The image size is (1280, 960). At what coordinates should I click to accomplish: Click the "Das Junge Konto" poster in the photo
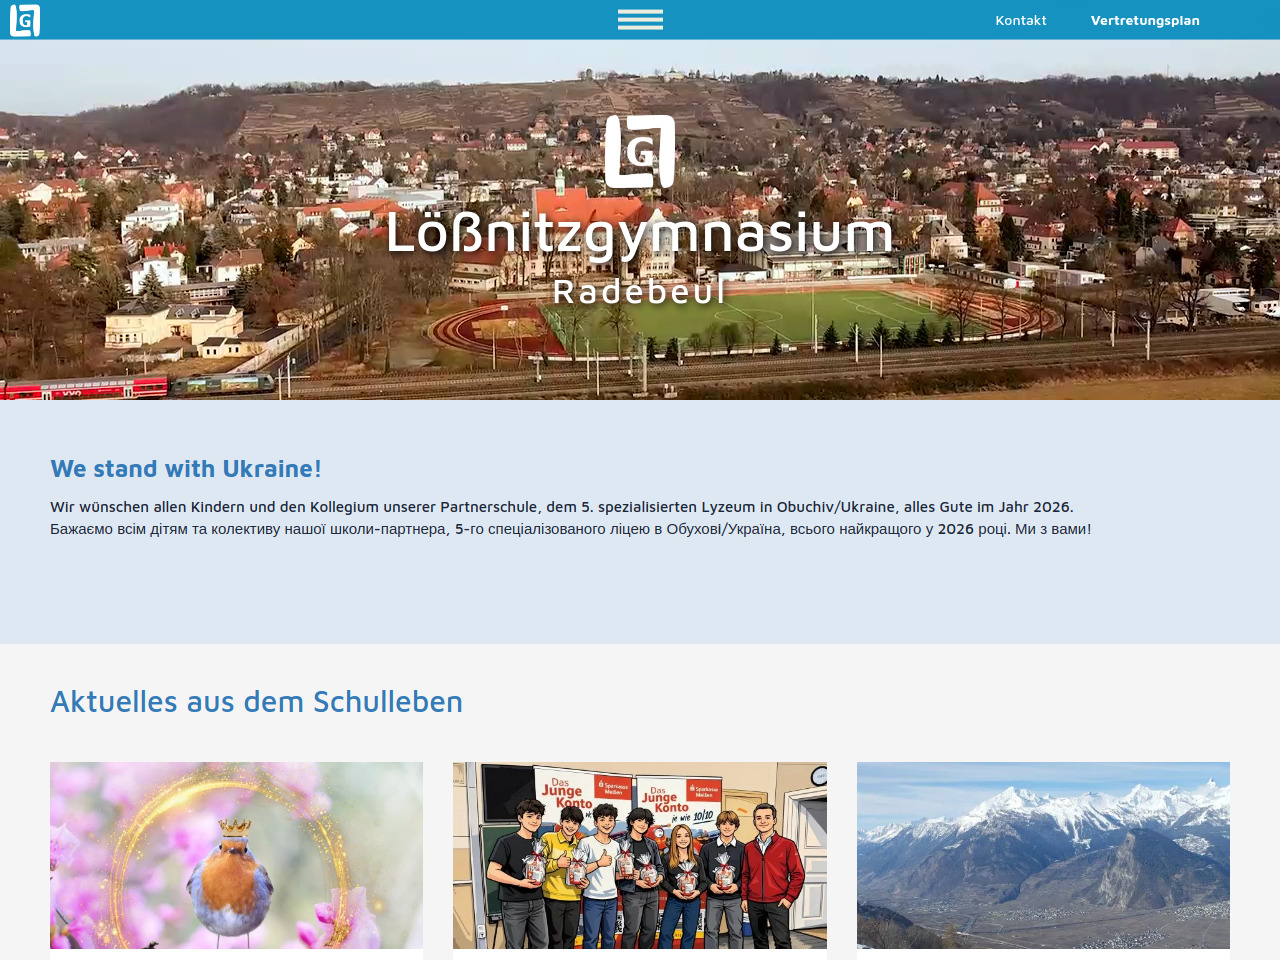pos(568,792)
